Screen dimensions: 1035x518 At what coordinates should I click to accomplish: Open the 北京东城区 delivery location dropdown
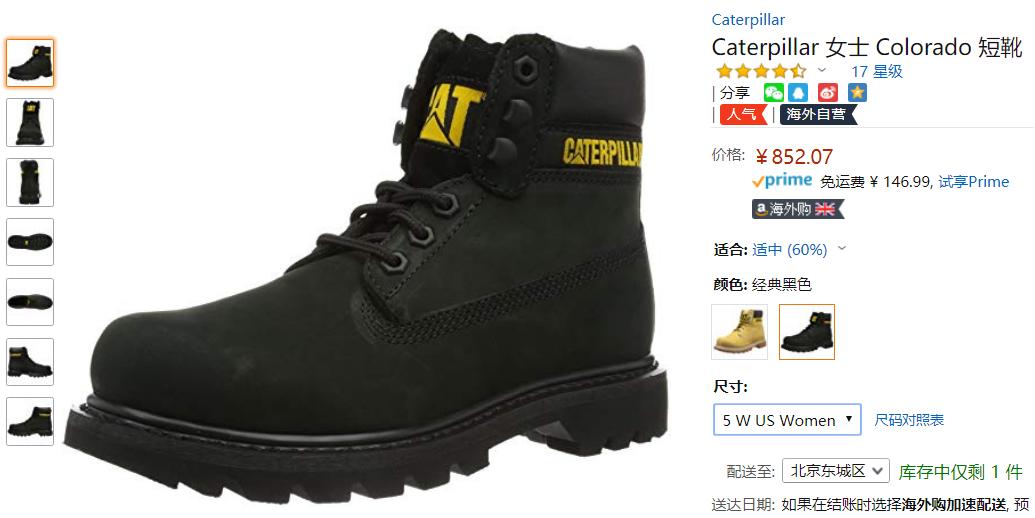836,471
